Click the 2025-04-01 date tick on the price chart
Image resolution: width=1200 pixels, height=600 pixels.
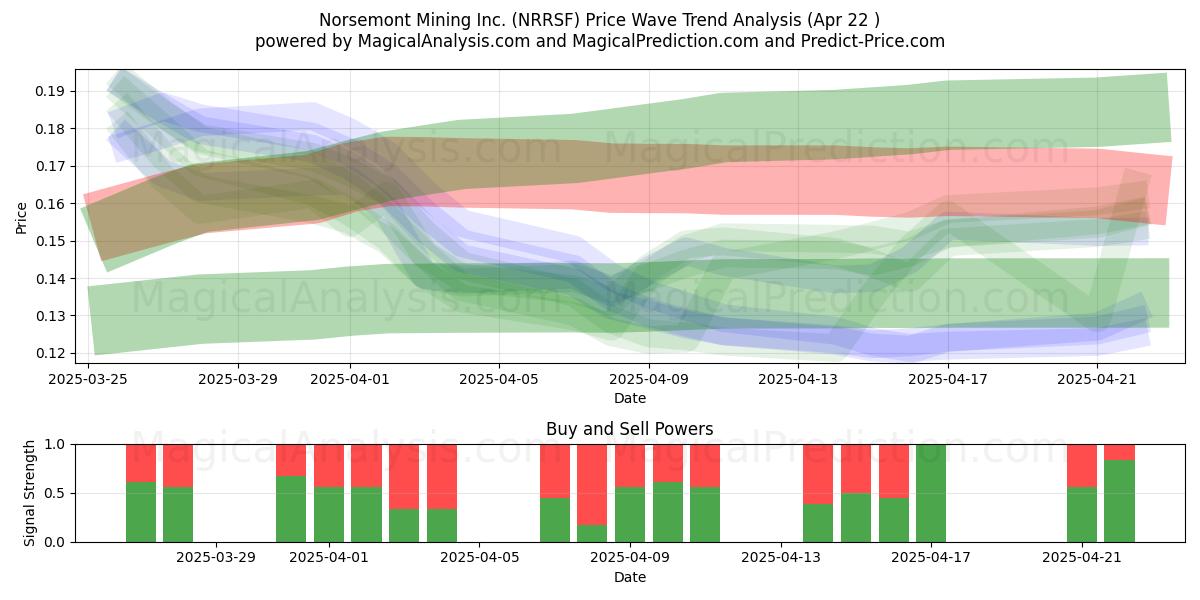350,379
